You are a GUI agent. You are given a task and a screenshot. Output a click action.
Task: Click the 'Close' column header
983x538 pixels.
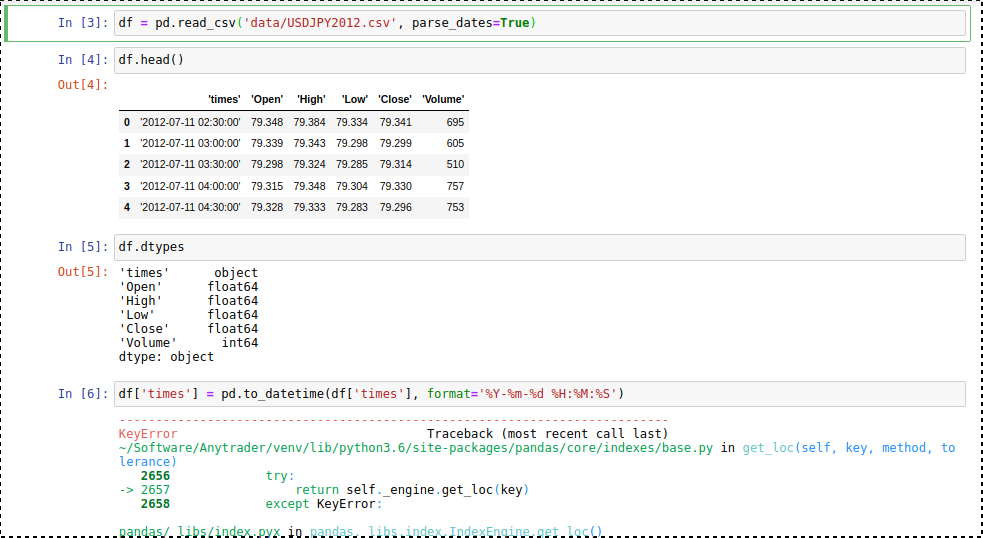395,99
